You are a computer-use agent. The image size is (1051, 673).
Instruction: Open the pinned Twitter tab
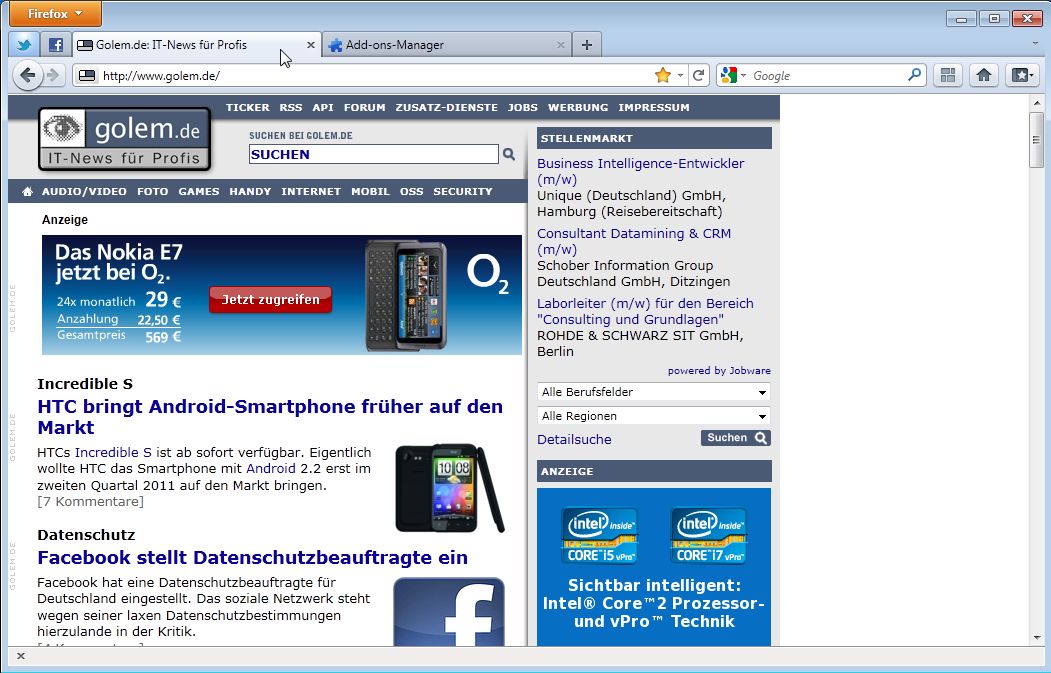[x=24, y=45]
